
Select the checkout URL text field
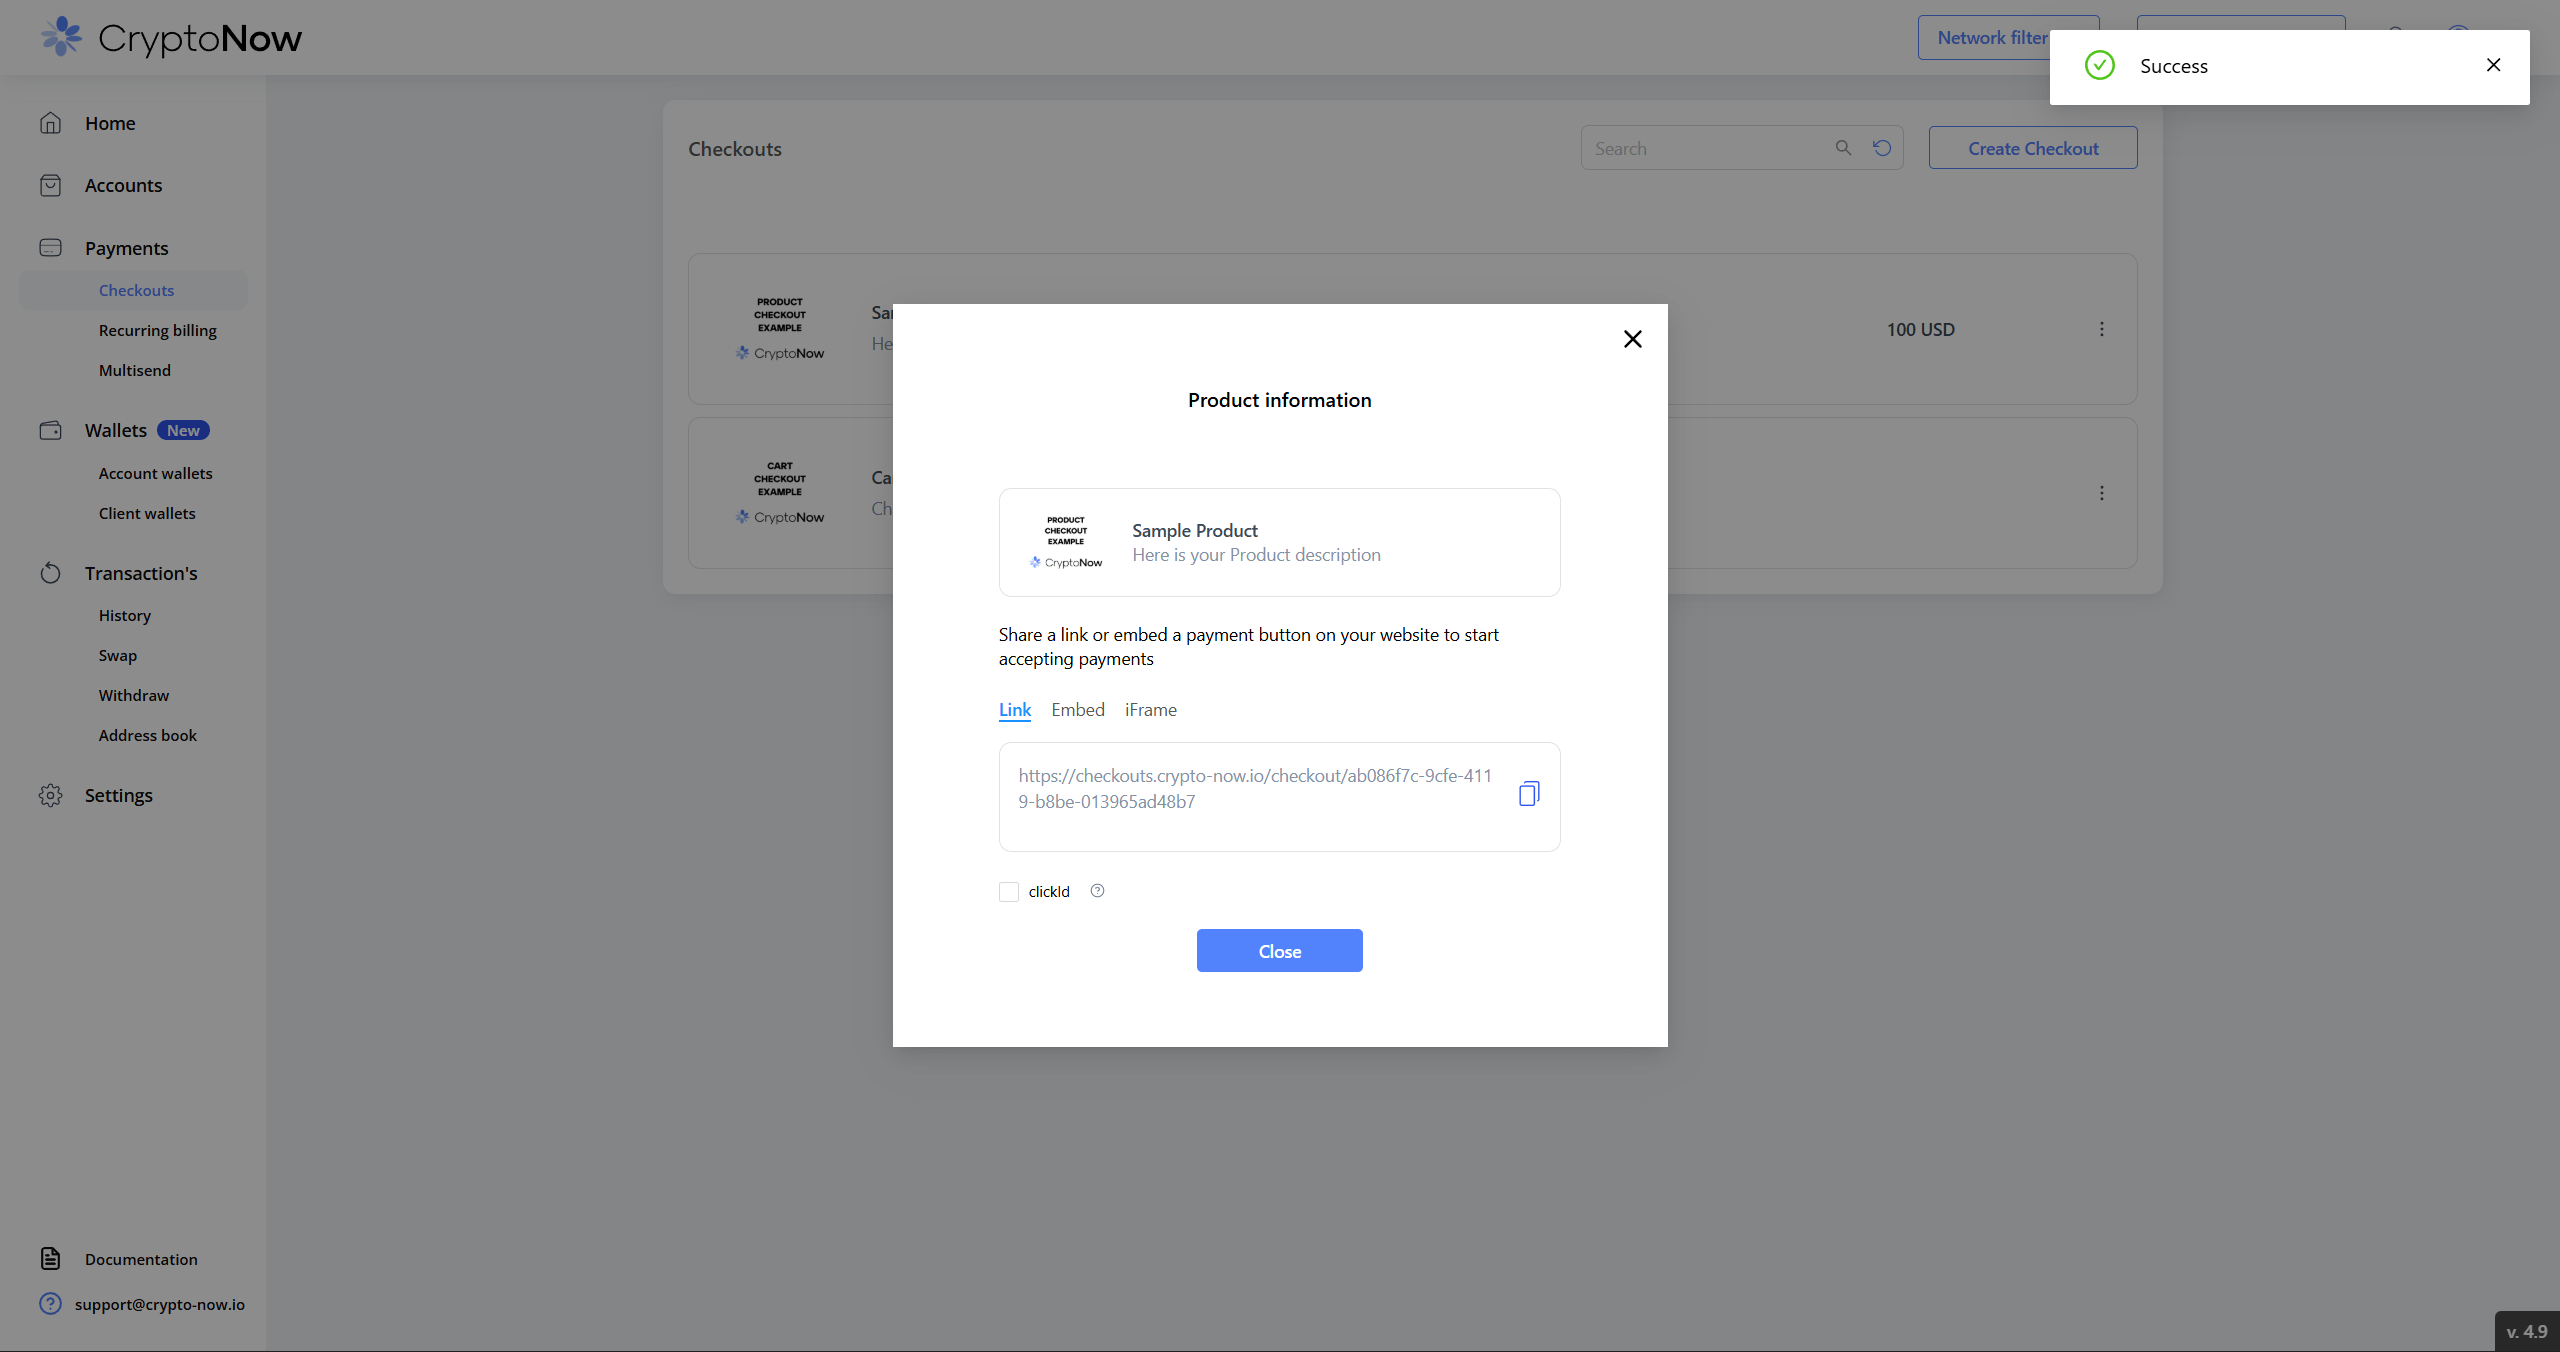tap(1280, 797)
